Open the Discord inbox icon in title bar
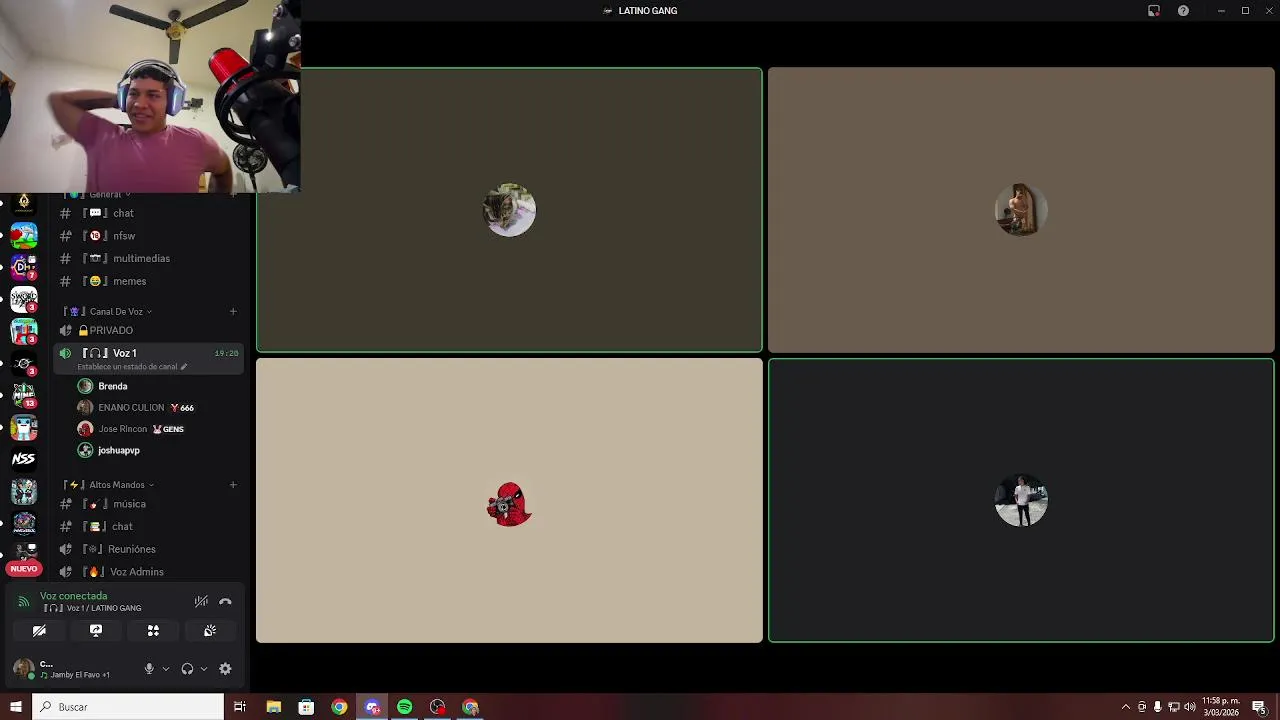The image size is (1280, 720). (1153, 11)
